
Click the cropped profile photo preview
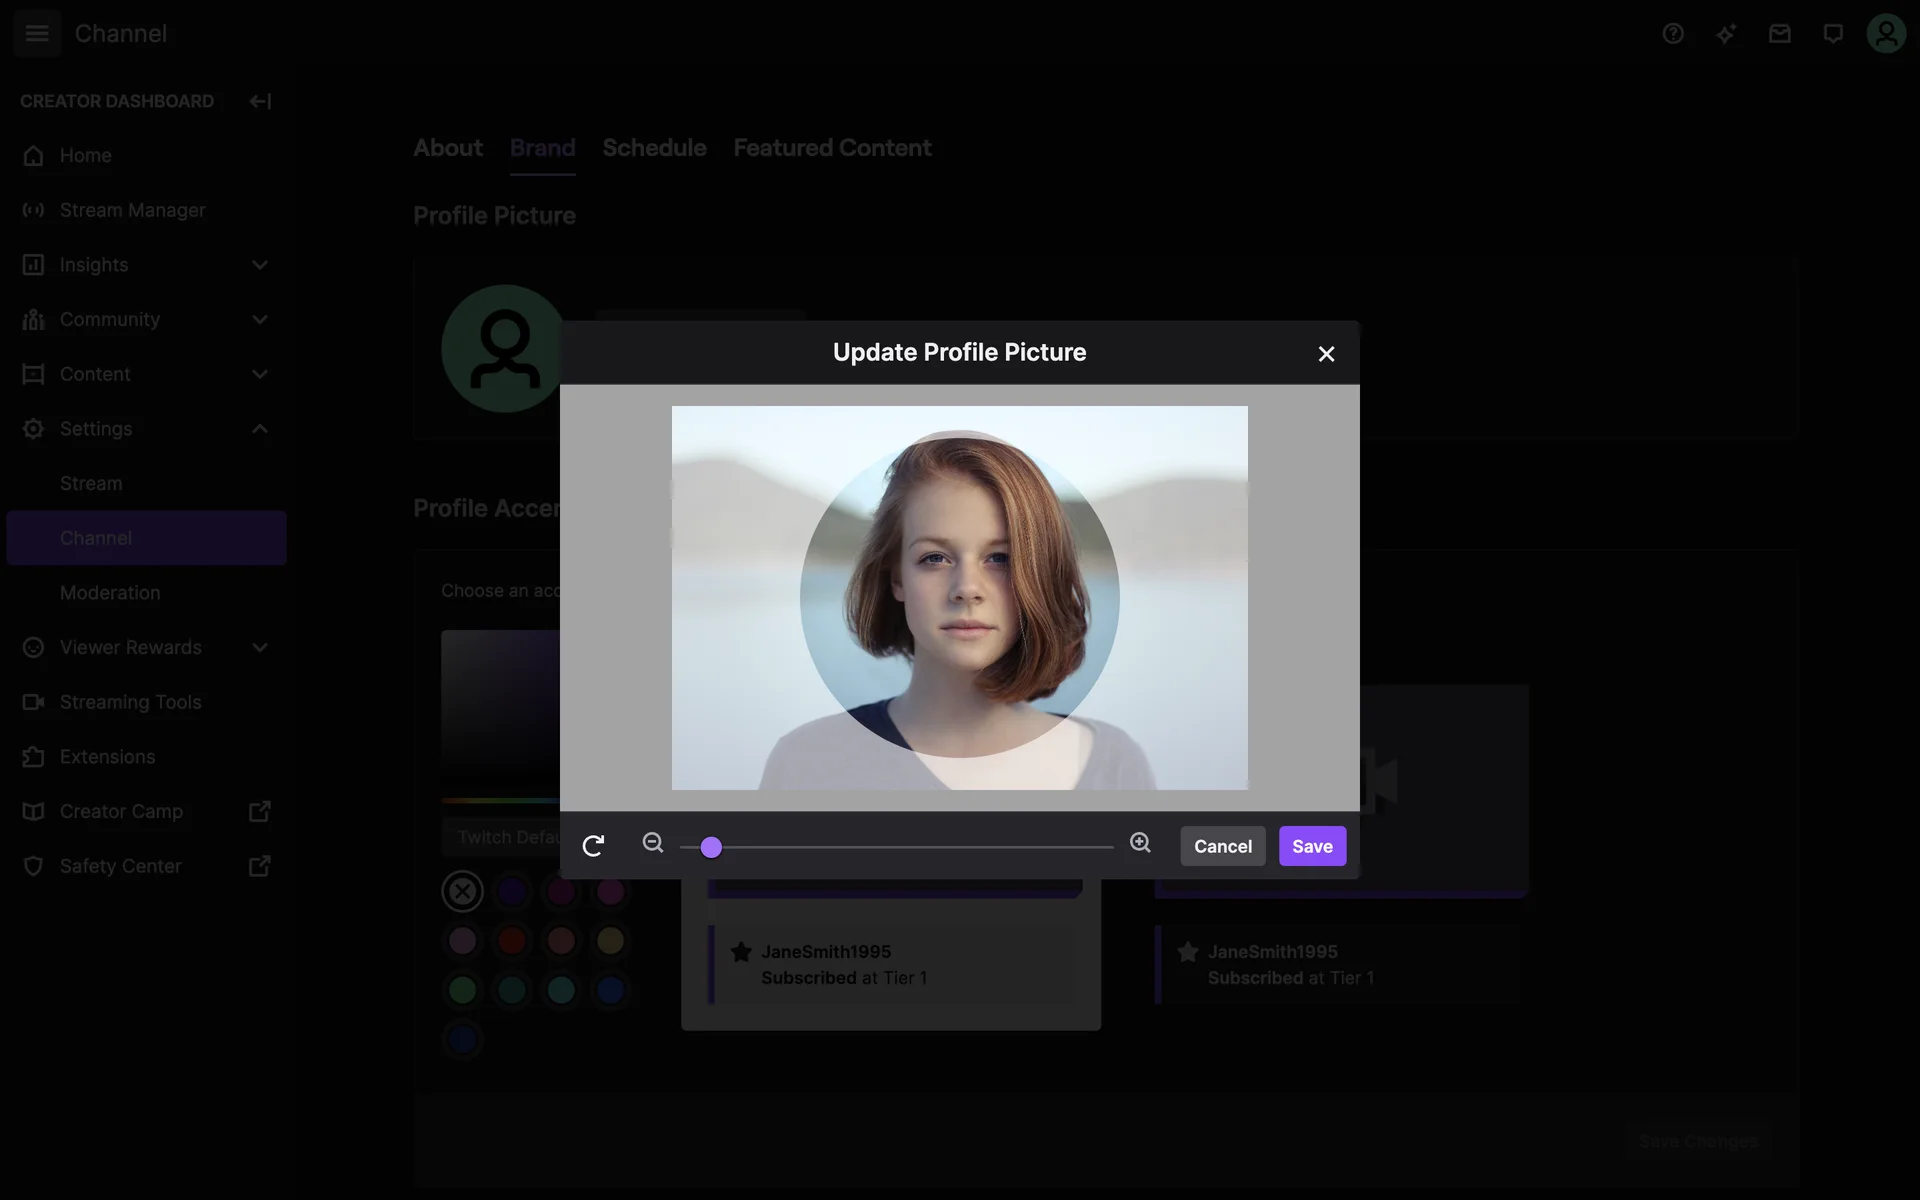(x=959, y=596)
